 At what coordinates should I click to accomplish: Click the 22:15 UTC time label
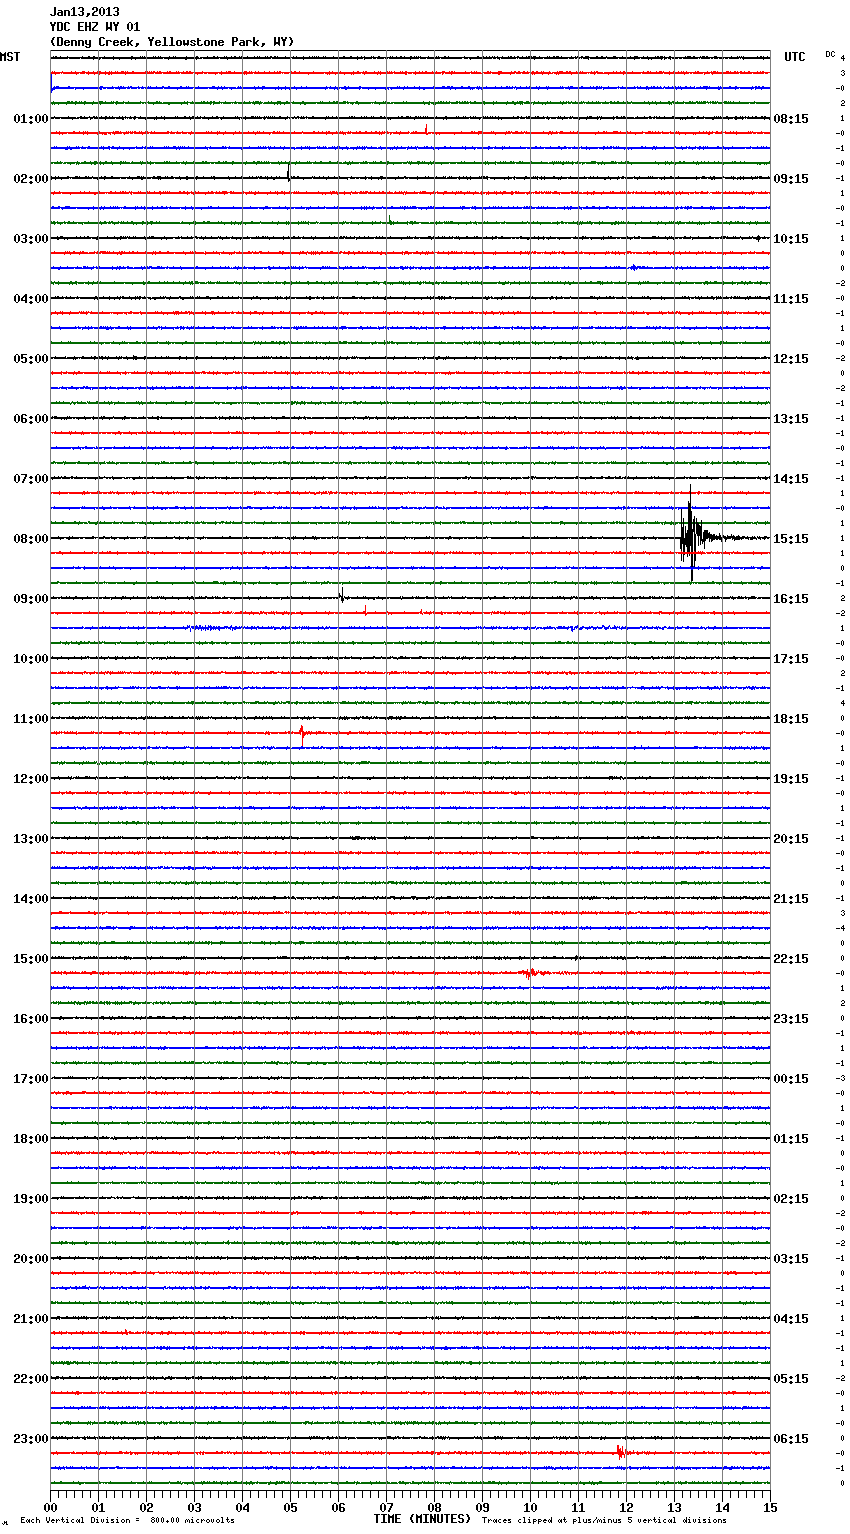pos(791,959)
